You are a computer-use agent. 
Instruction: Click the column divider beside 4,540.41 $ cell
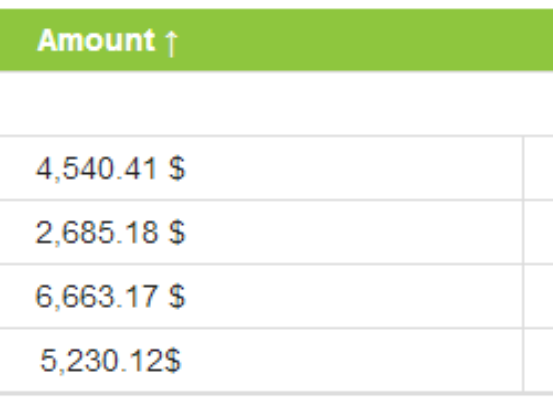click(524, 168)
